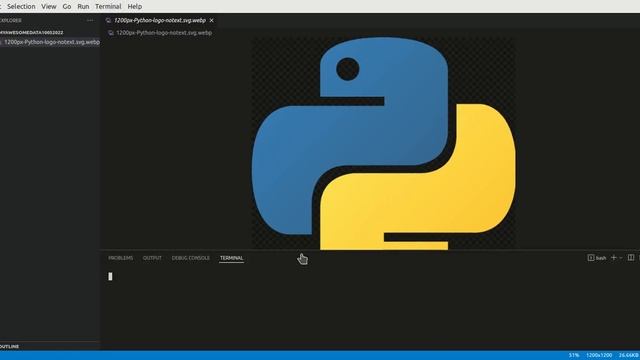The image size is (640, 360).
Task: Click the file size entry in status bar
Action: coord(629,355)
